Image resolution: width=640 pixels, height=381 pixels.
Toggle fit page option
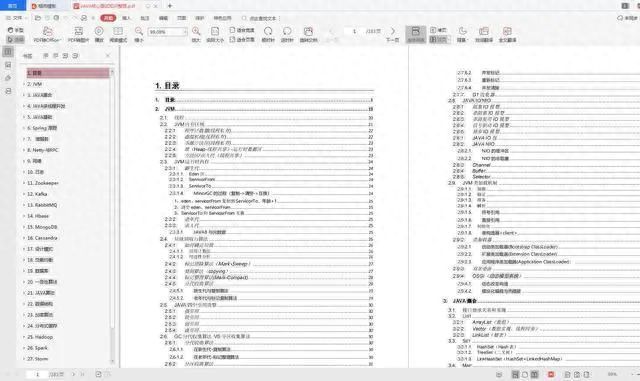click(242, 40)
